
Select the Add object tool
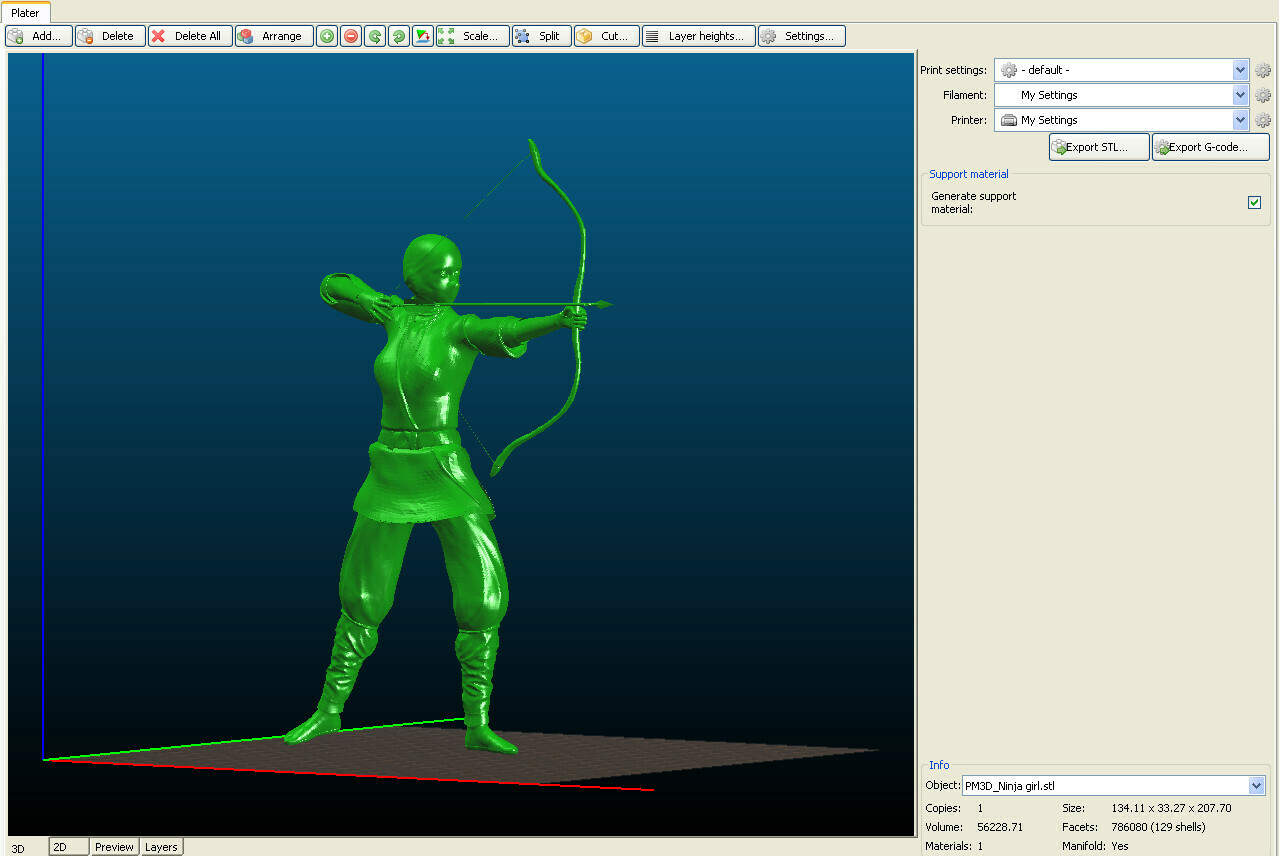(x=38, y=35)
